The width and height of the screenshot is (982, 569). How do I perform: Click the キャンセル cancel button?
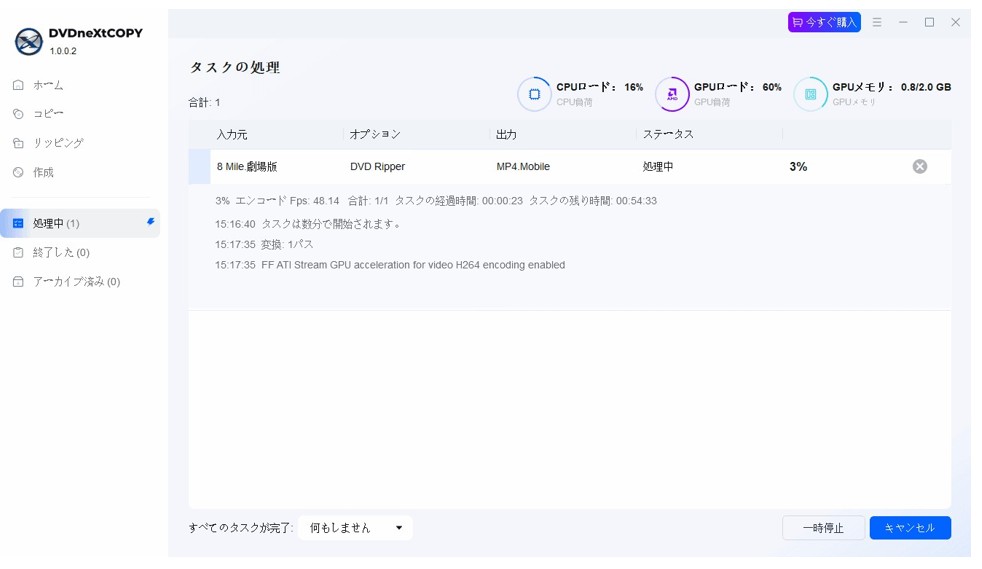[910, 528]
